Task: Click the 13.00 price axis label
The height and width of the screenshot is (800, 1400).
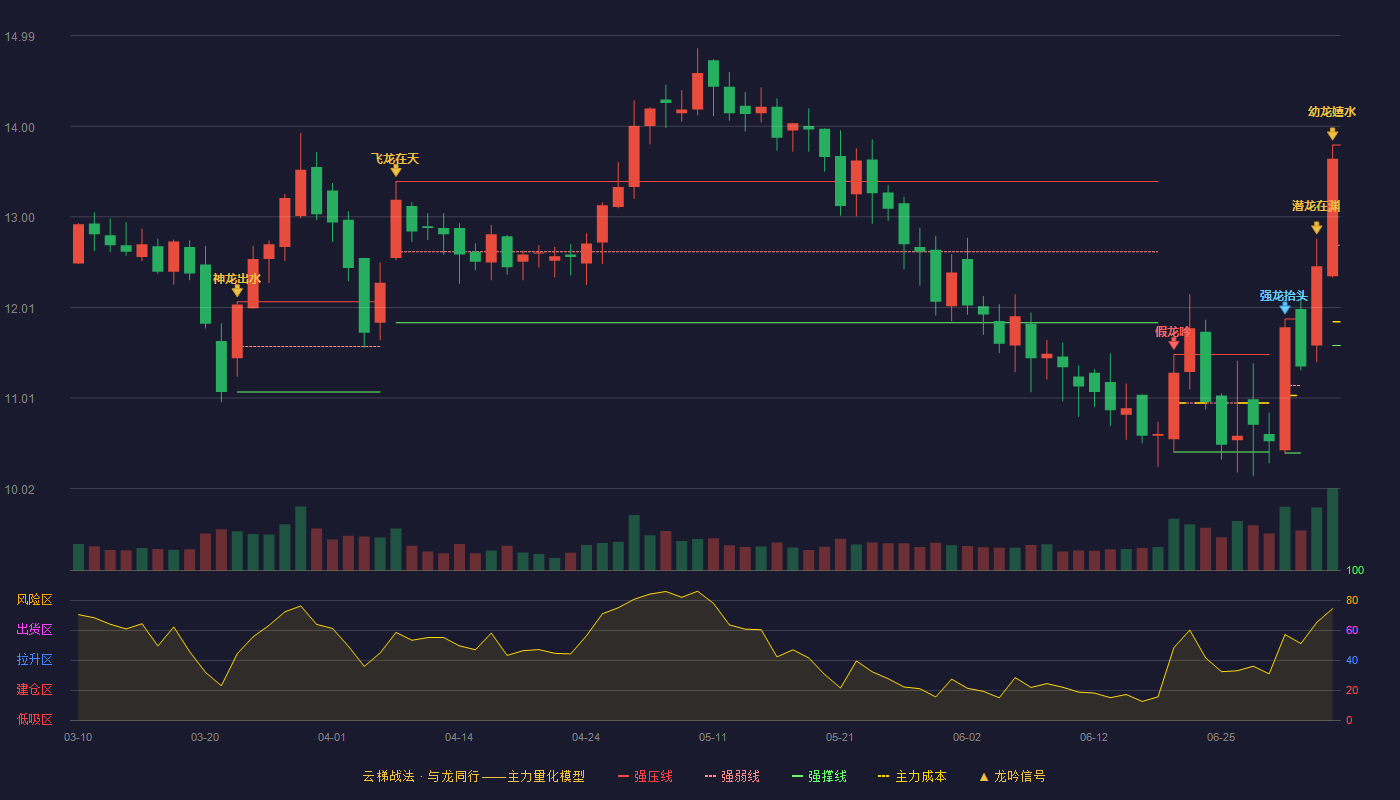Action: [19, 218]
